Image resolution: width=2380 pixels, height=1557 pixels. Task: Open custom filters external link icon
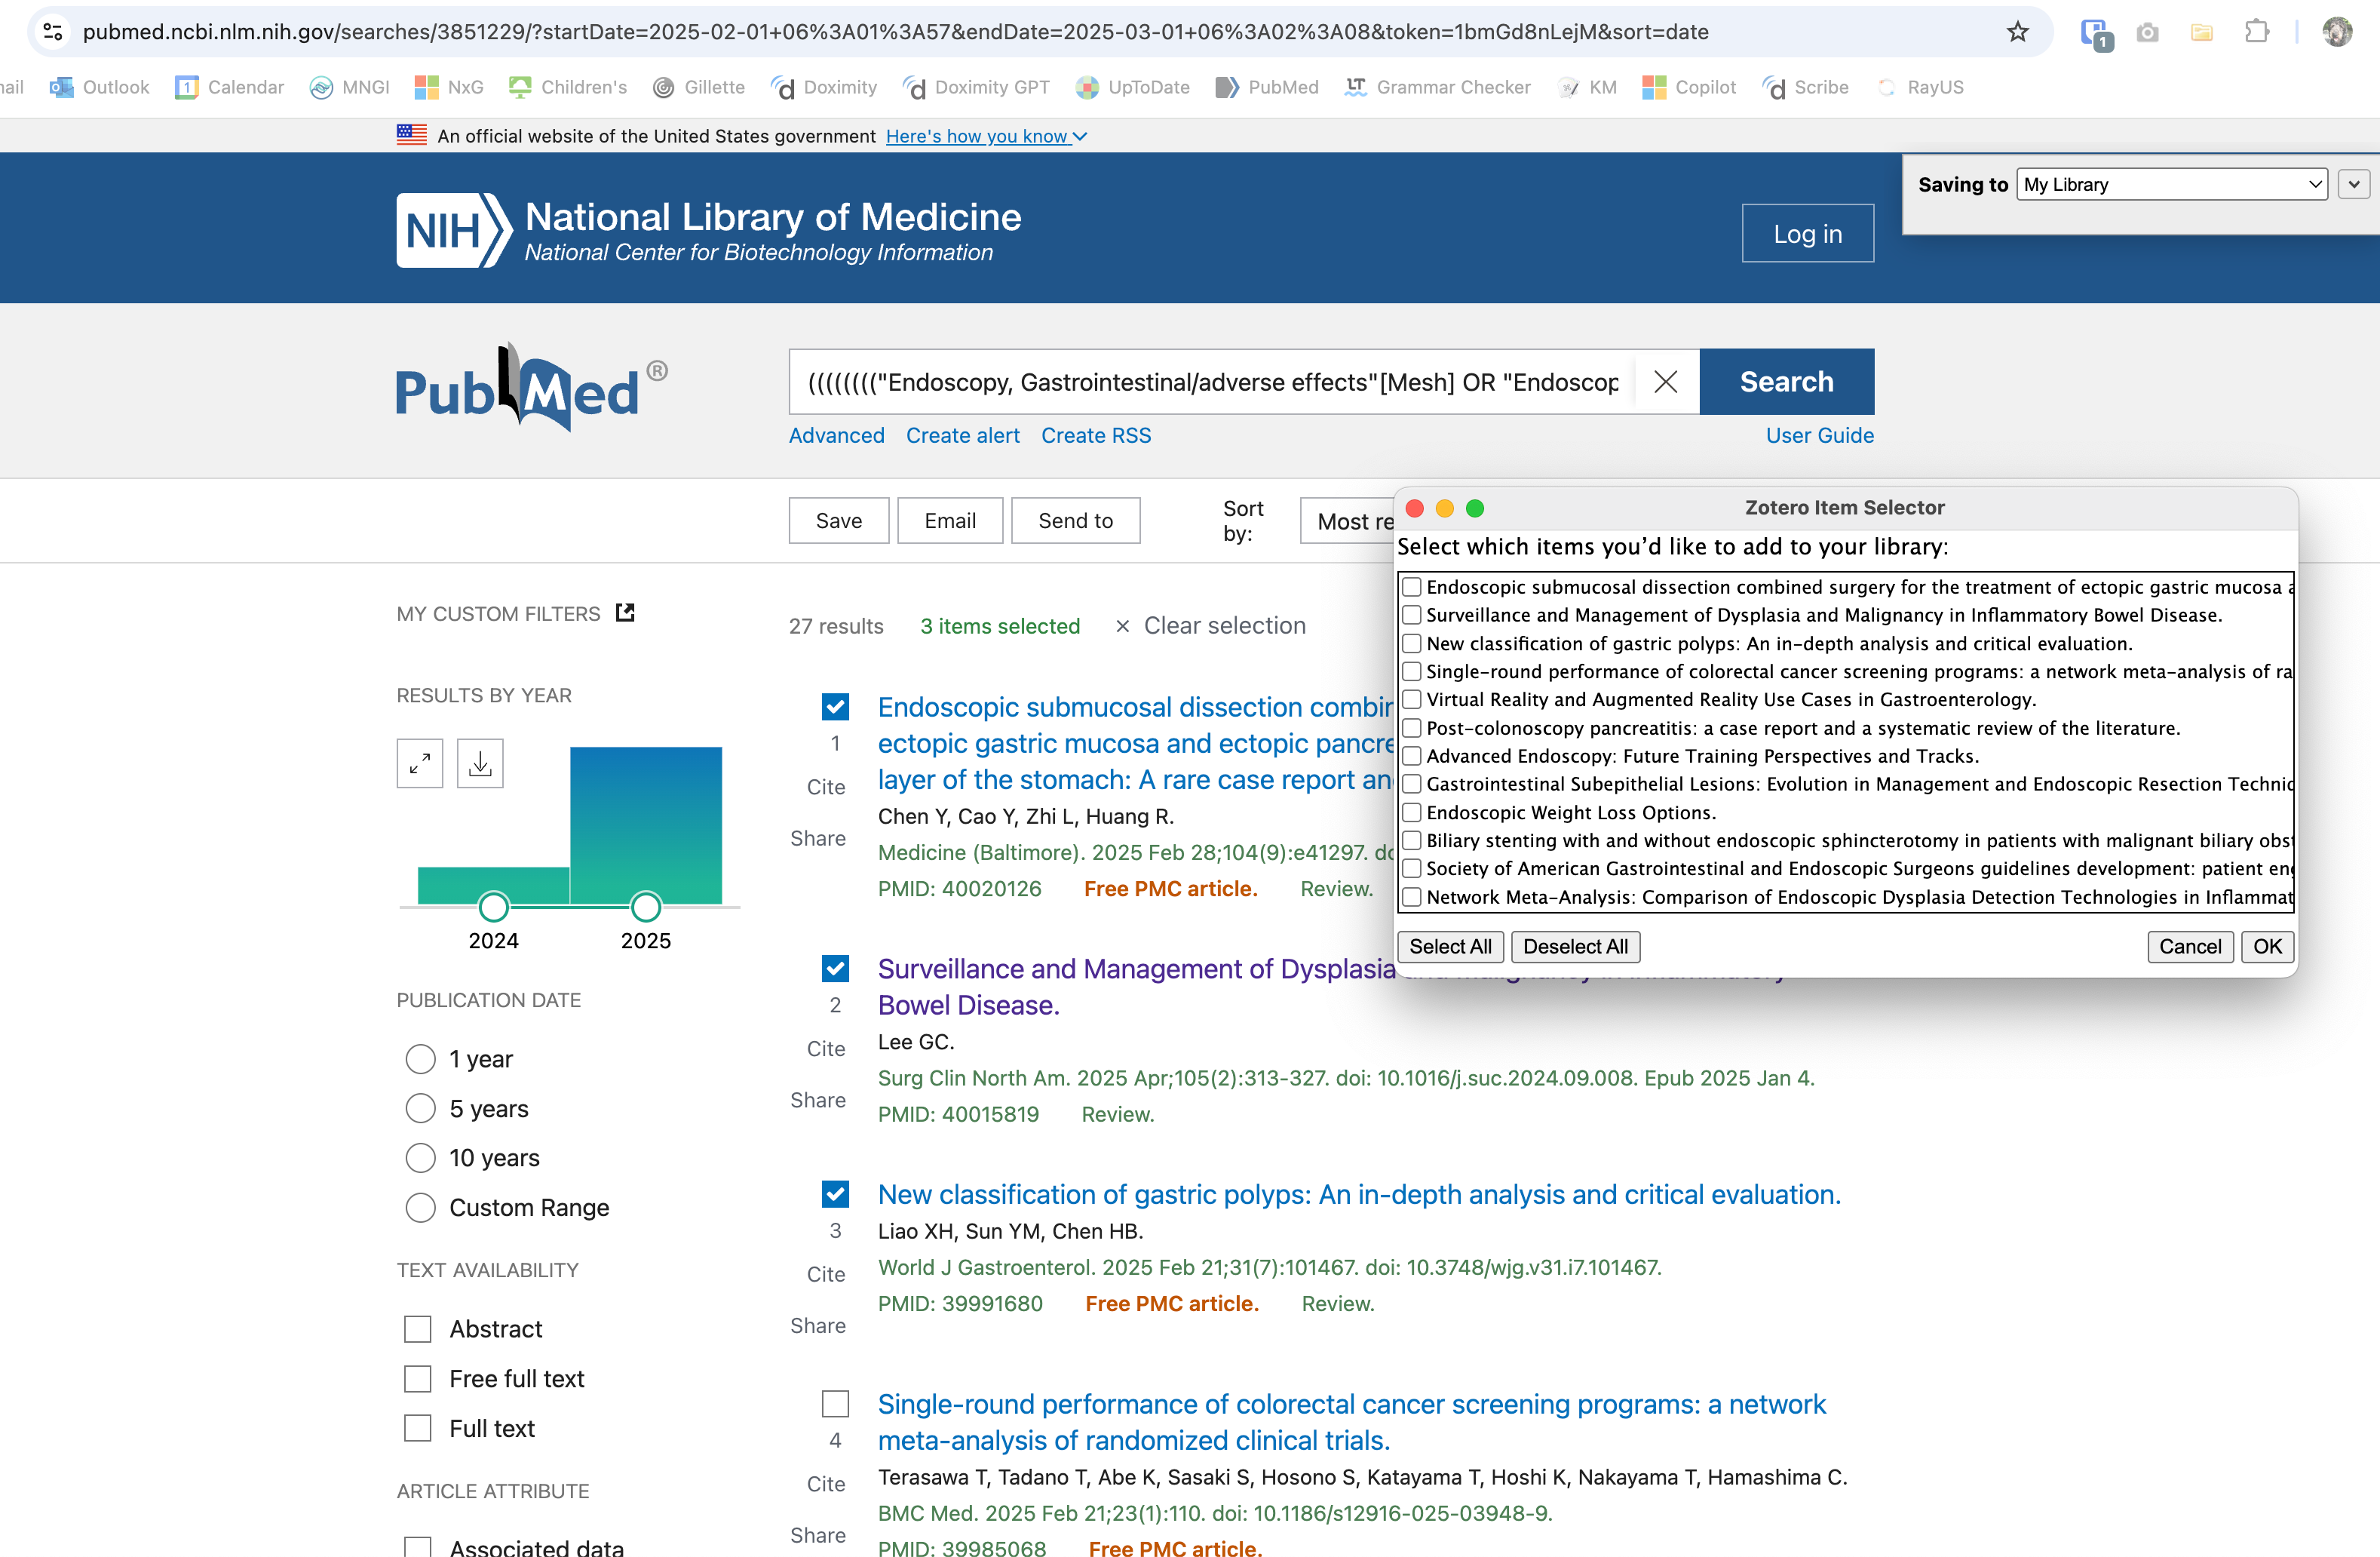[x=625, y=613]
